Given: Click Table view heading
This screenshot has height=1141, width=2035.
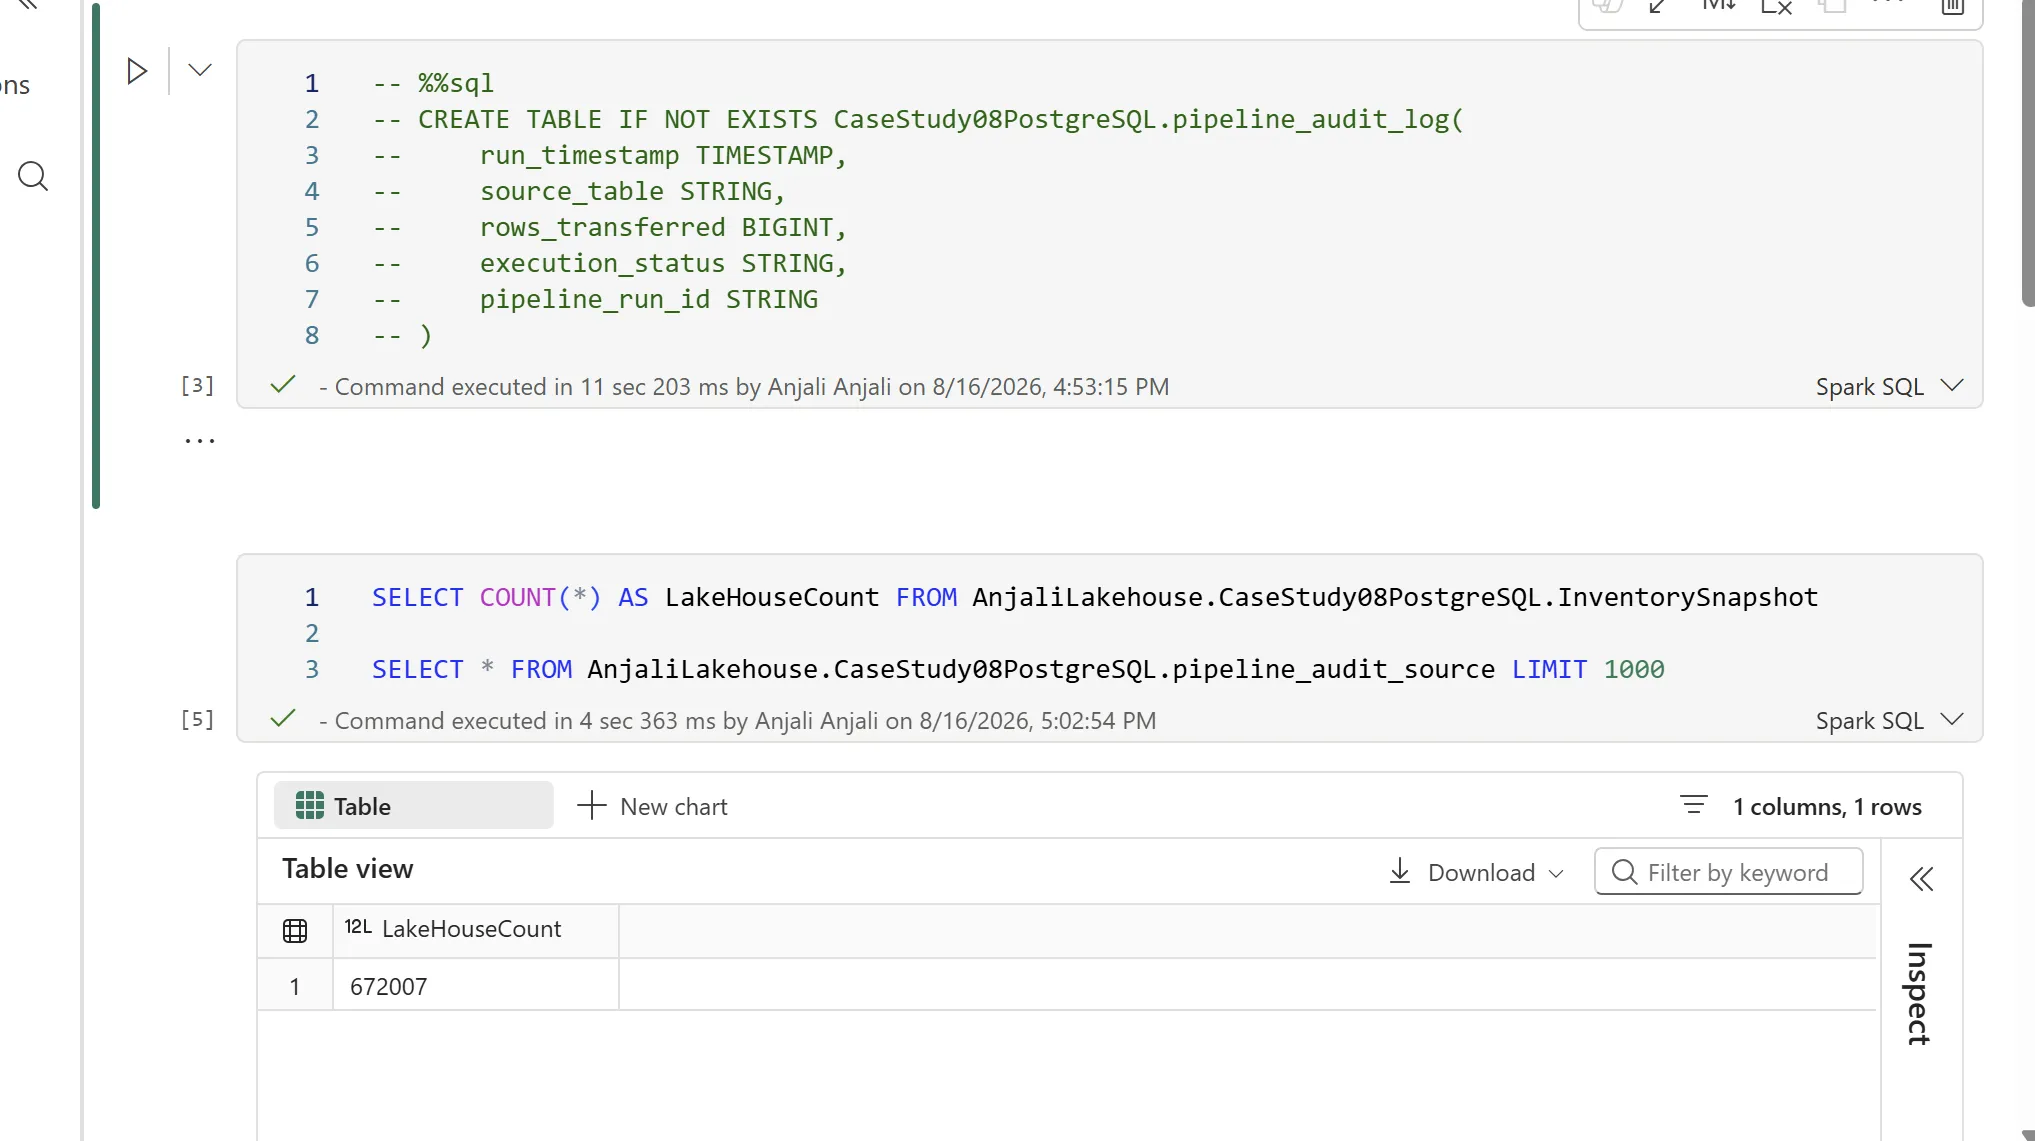Looking at the screenshot, I should click(347, 869).
